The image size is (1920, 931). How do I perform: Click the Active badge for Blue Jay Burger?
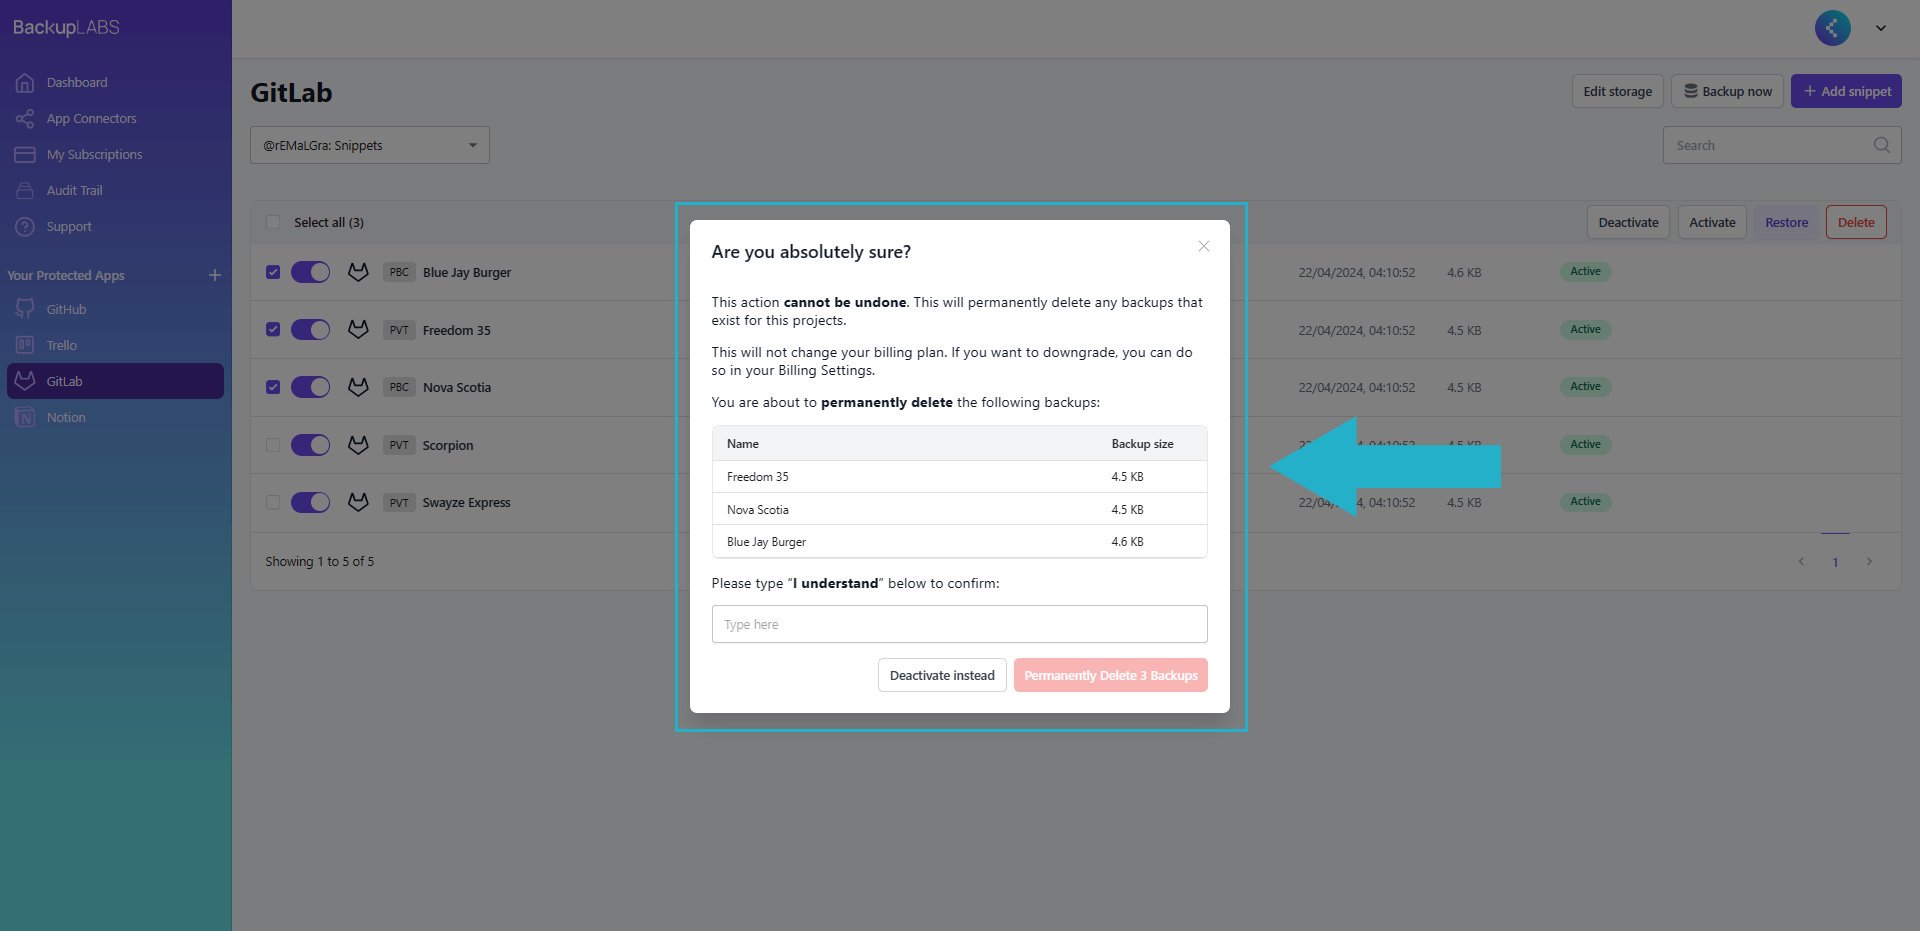pos(1585,272)
